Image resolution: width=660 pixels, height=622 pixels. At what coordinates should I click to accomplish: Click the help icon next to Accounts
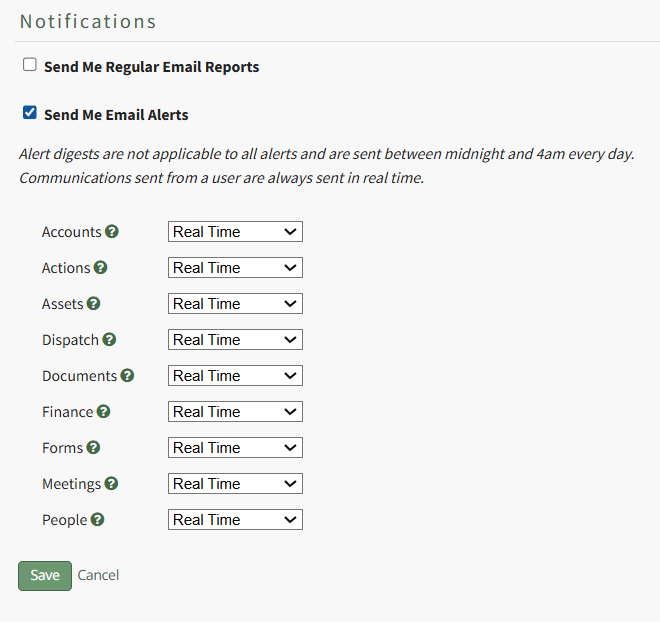coord(112,232)
